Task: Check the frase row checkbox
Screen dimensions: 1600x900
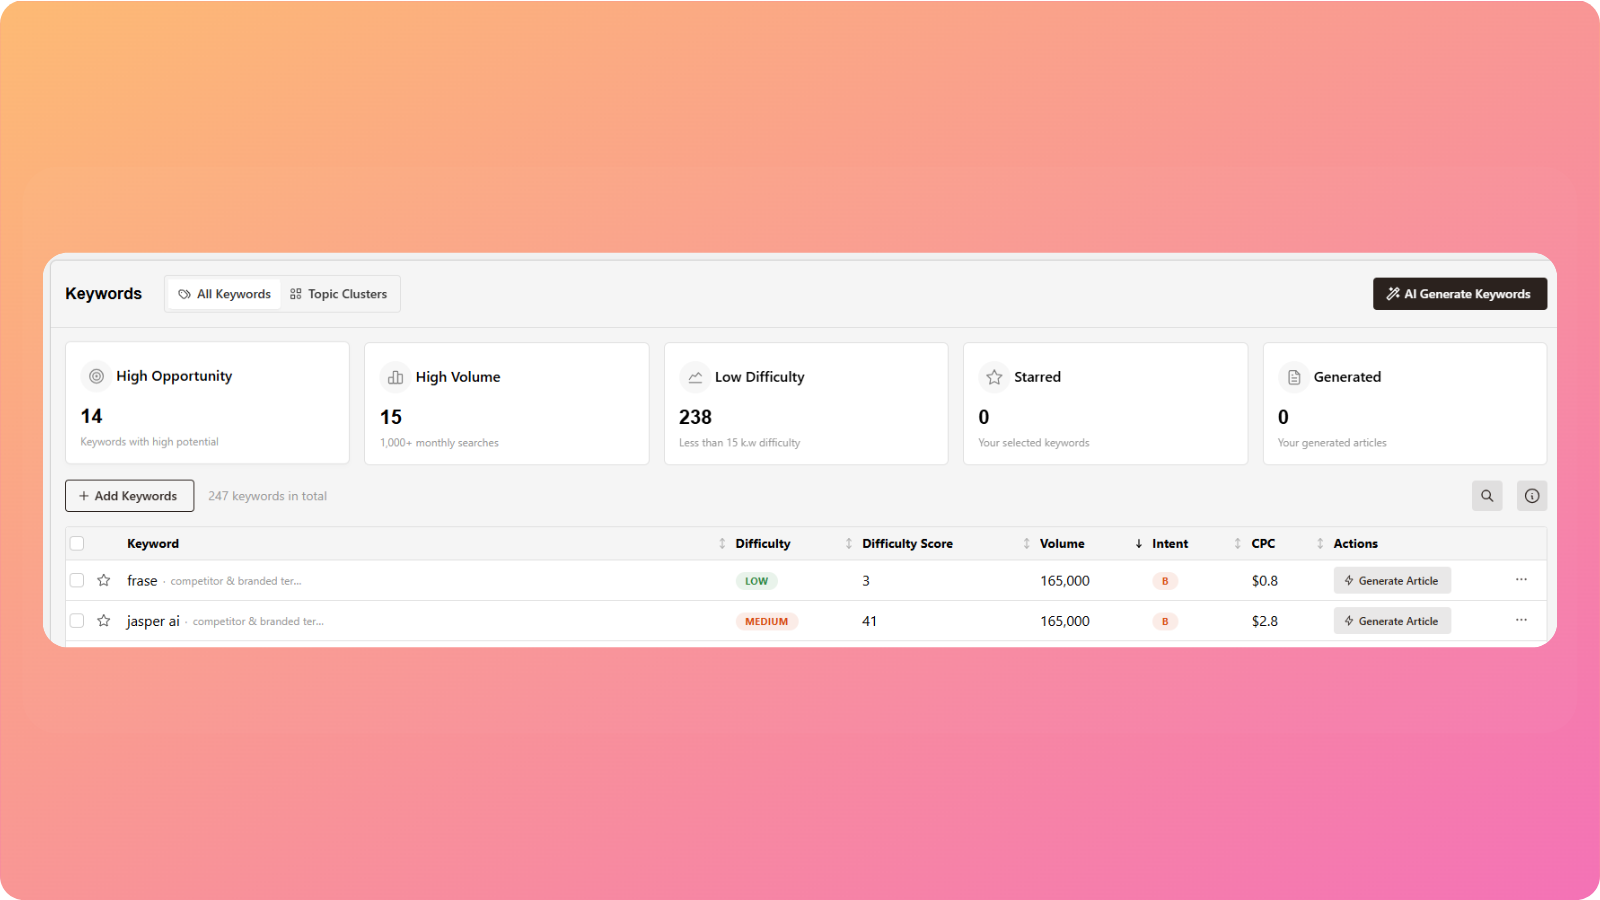Action: click(x=77, y=581)
